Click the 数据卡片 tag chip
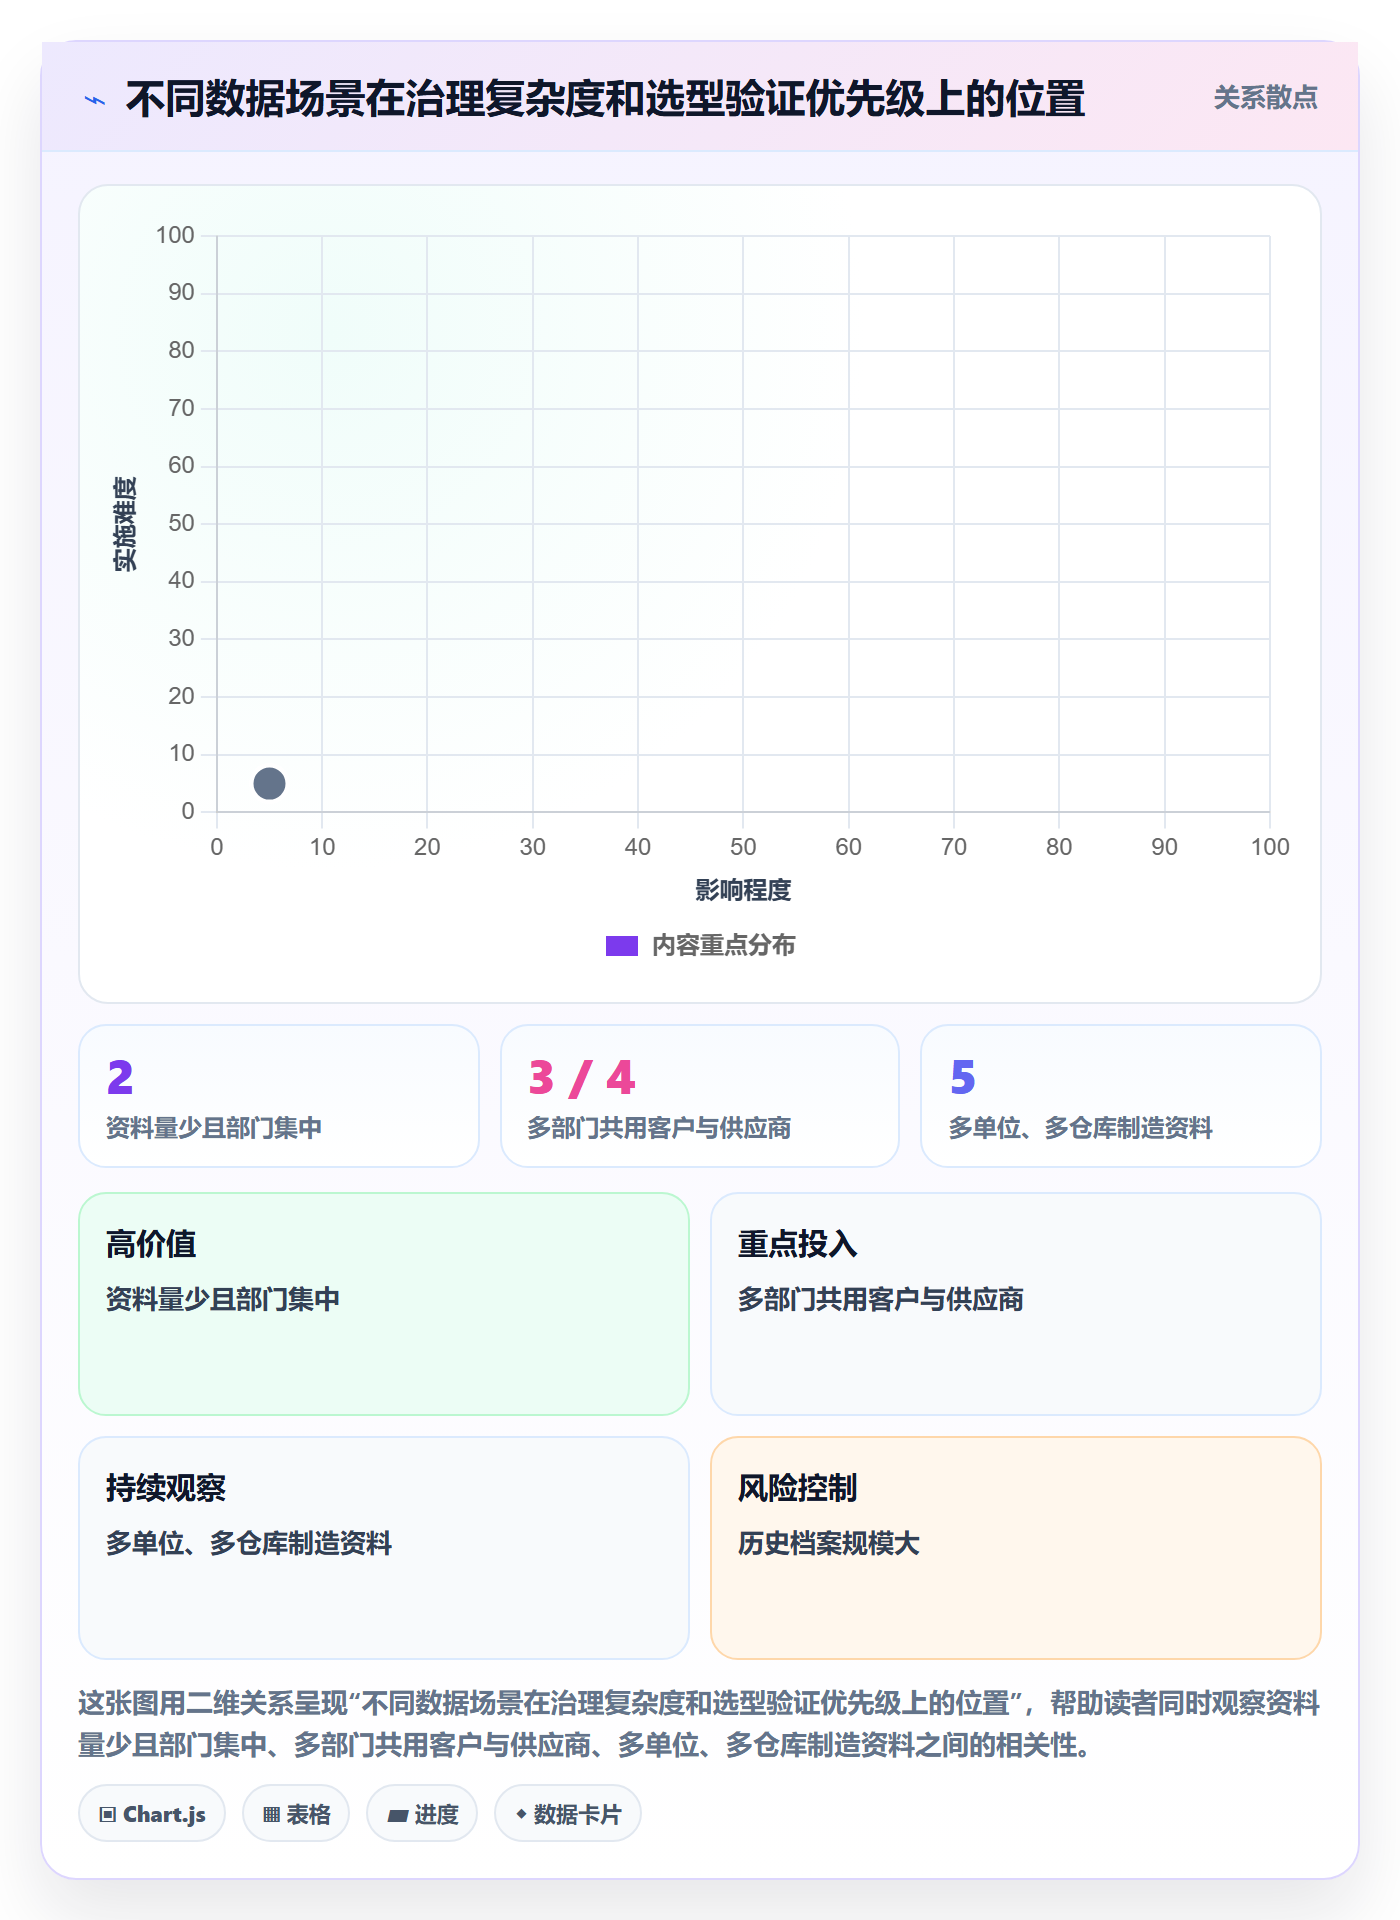Image resolution: width=1400 pixels, height=1920 pixels. click(568, 1814)
